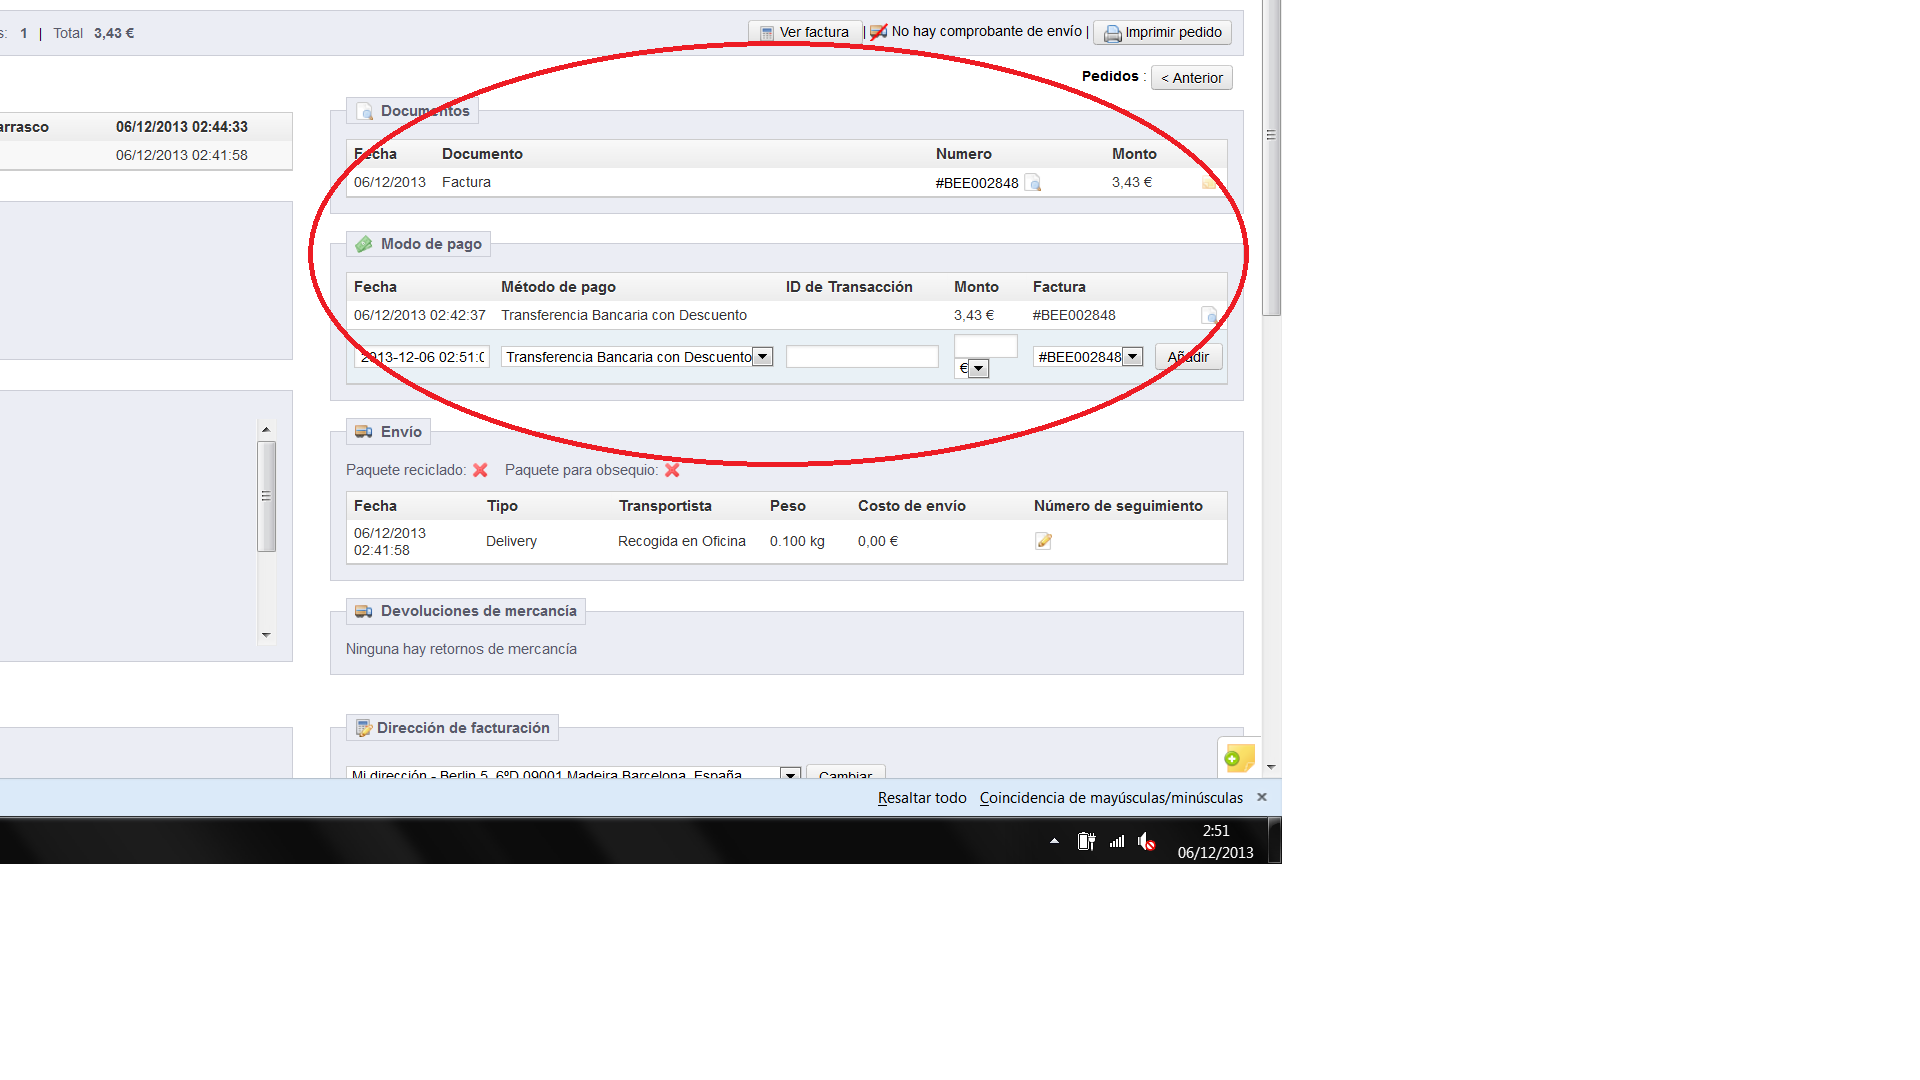Click the left panel scrollbar down arrow
This screenshot has width=1920, height=1080.
pos(266,635)
